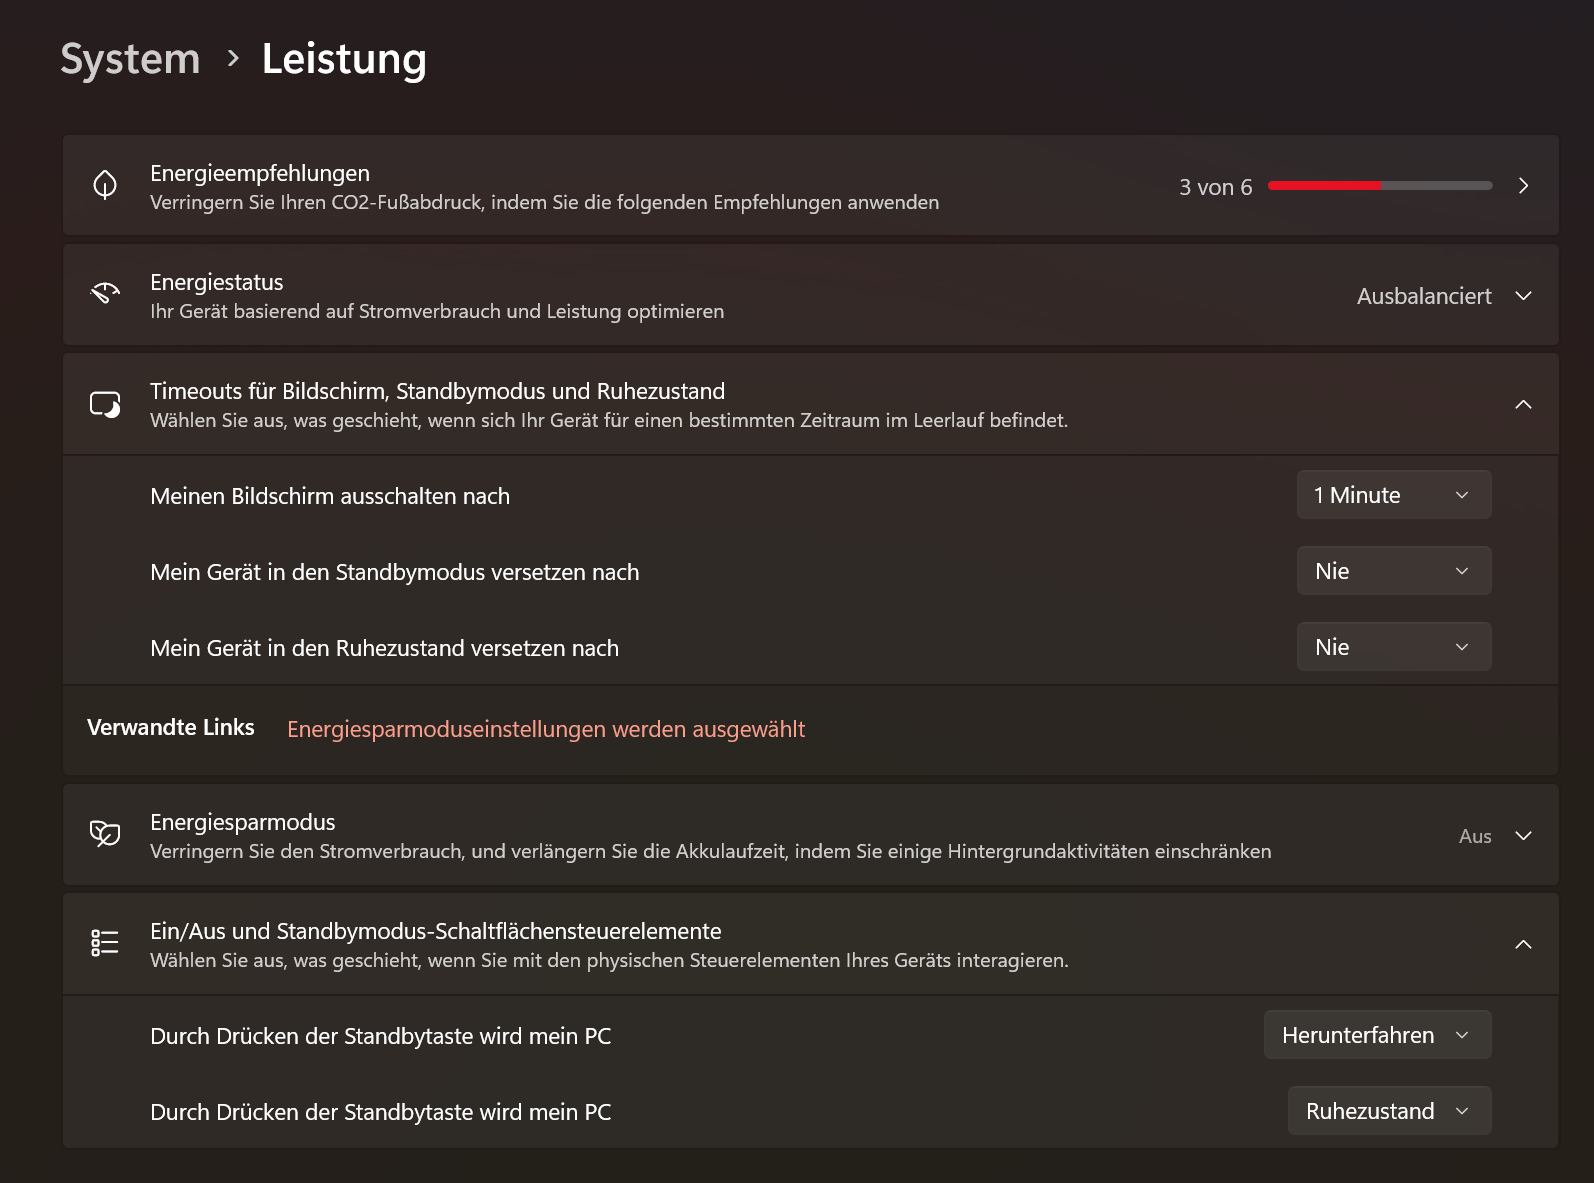The width and height of the screenshot is (1594, 1183).
Task: Click the Ein/Aus Schaltflächensteuerelemente list icon
Action: point(105,943)
